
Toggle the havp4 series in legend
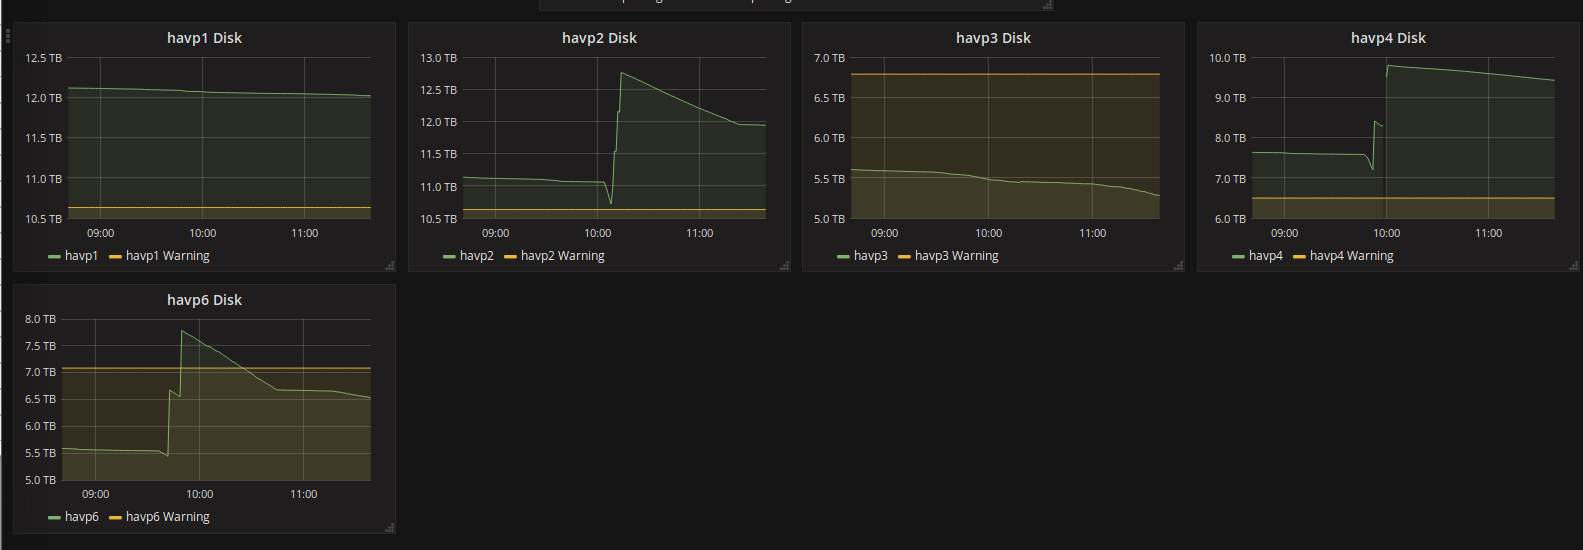[x=1265, y=256]
